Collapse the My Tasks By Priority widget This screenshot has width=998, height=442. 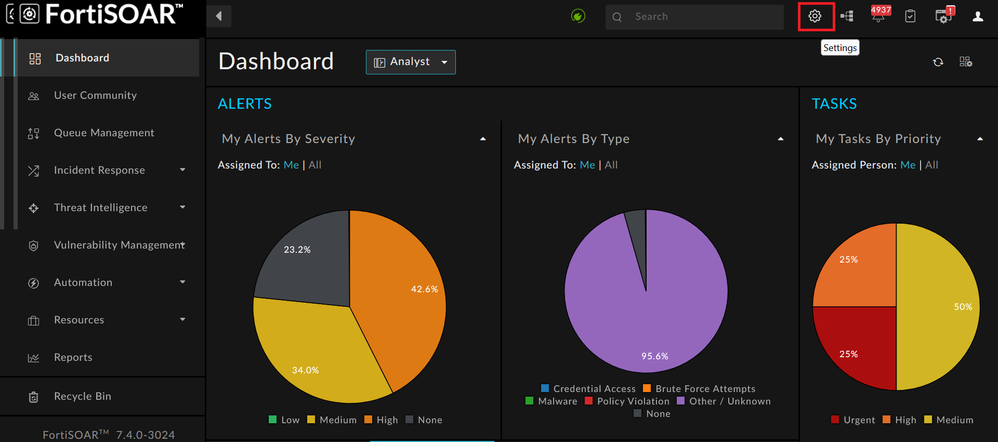[x=980, y=139]
